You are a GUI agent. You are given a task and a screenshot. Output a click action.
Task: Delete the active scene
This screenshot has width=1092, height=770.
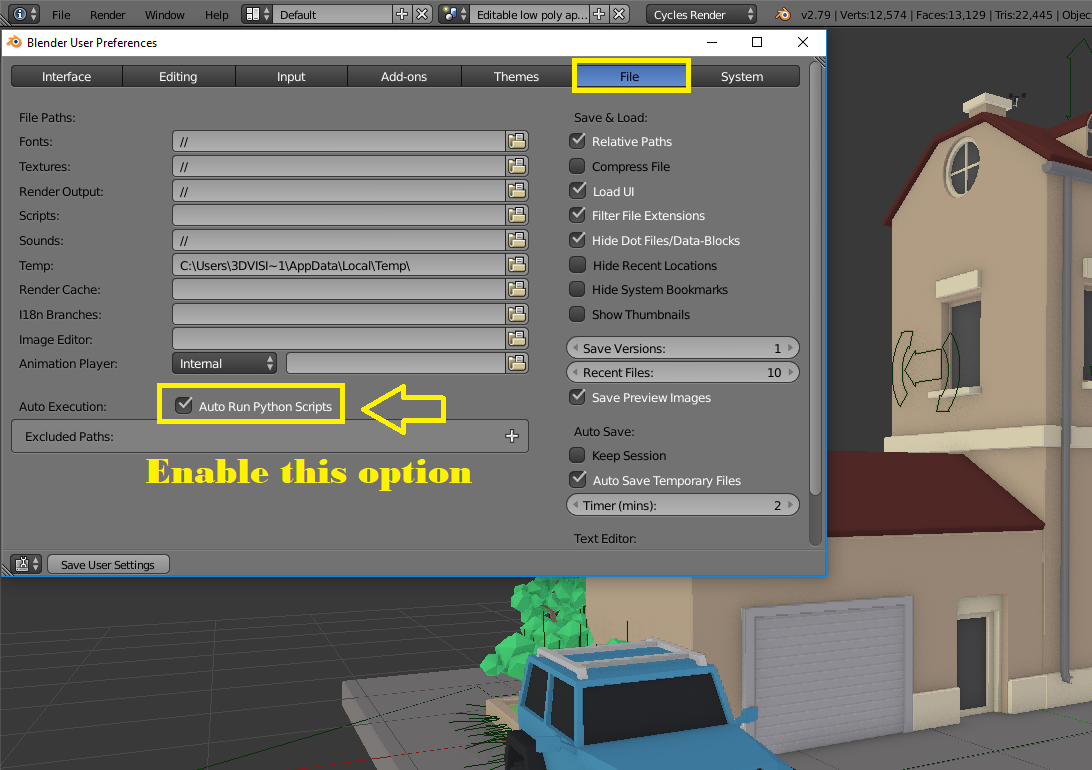[619, 14]
